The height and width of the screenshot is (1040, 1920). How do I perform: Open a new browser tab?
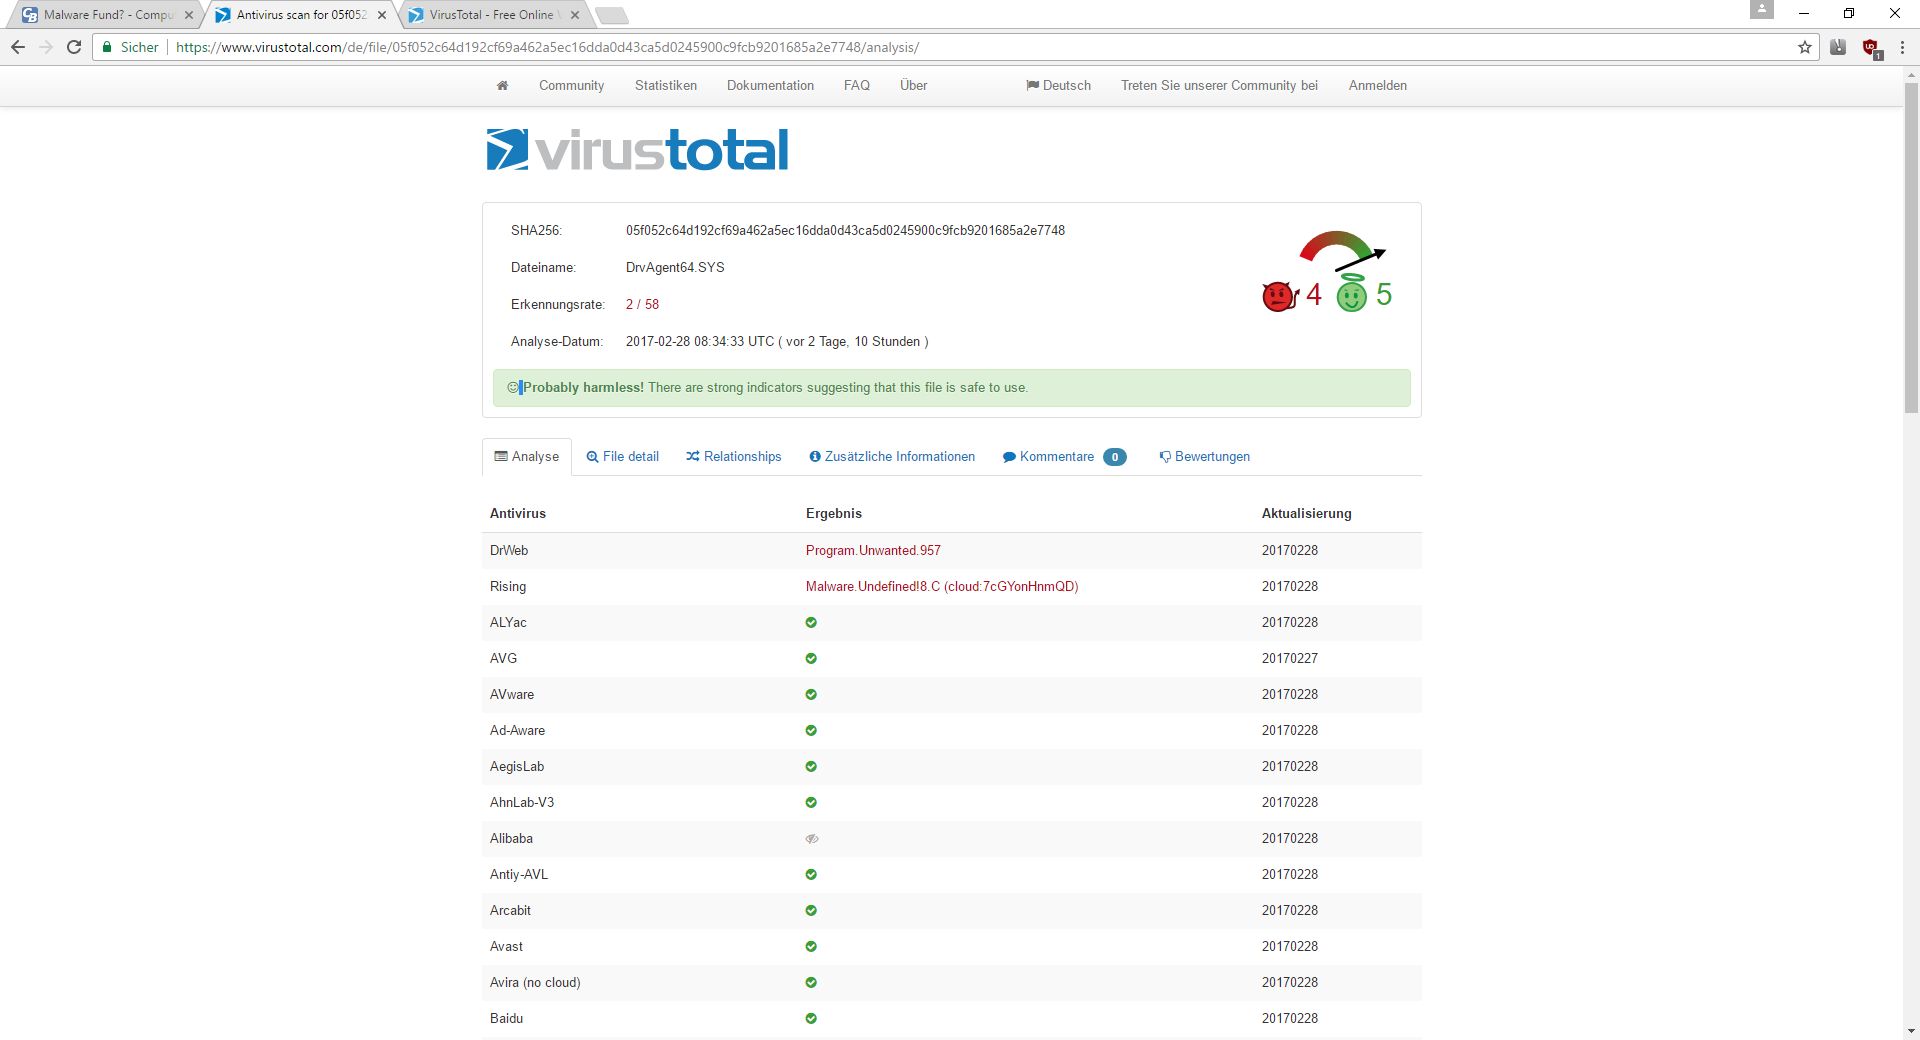click(611, 15)
